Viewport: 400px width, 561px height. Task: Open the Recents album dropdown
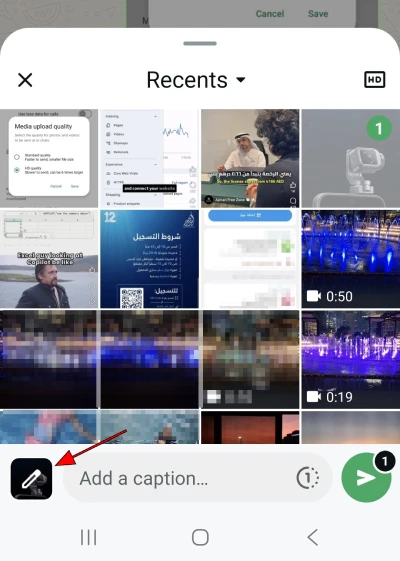[196, 80]
